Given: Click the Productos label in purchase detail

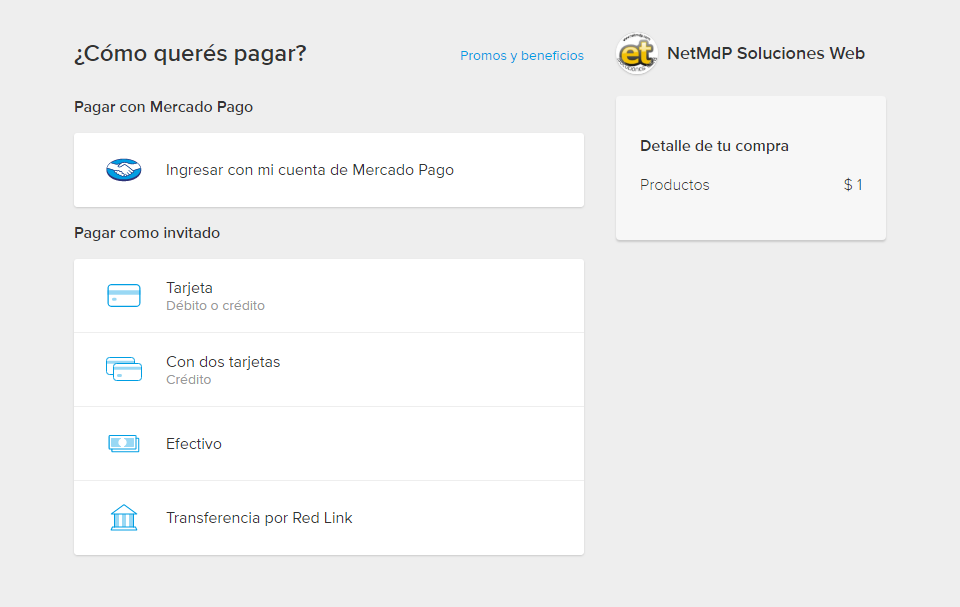Looking at the screenshot, I should click(675, 185).
